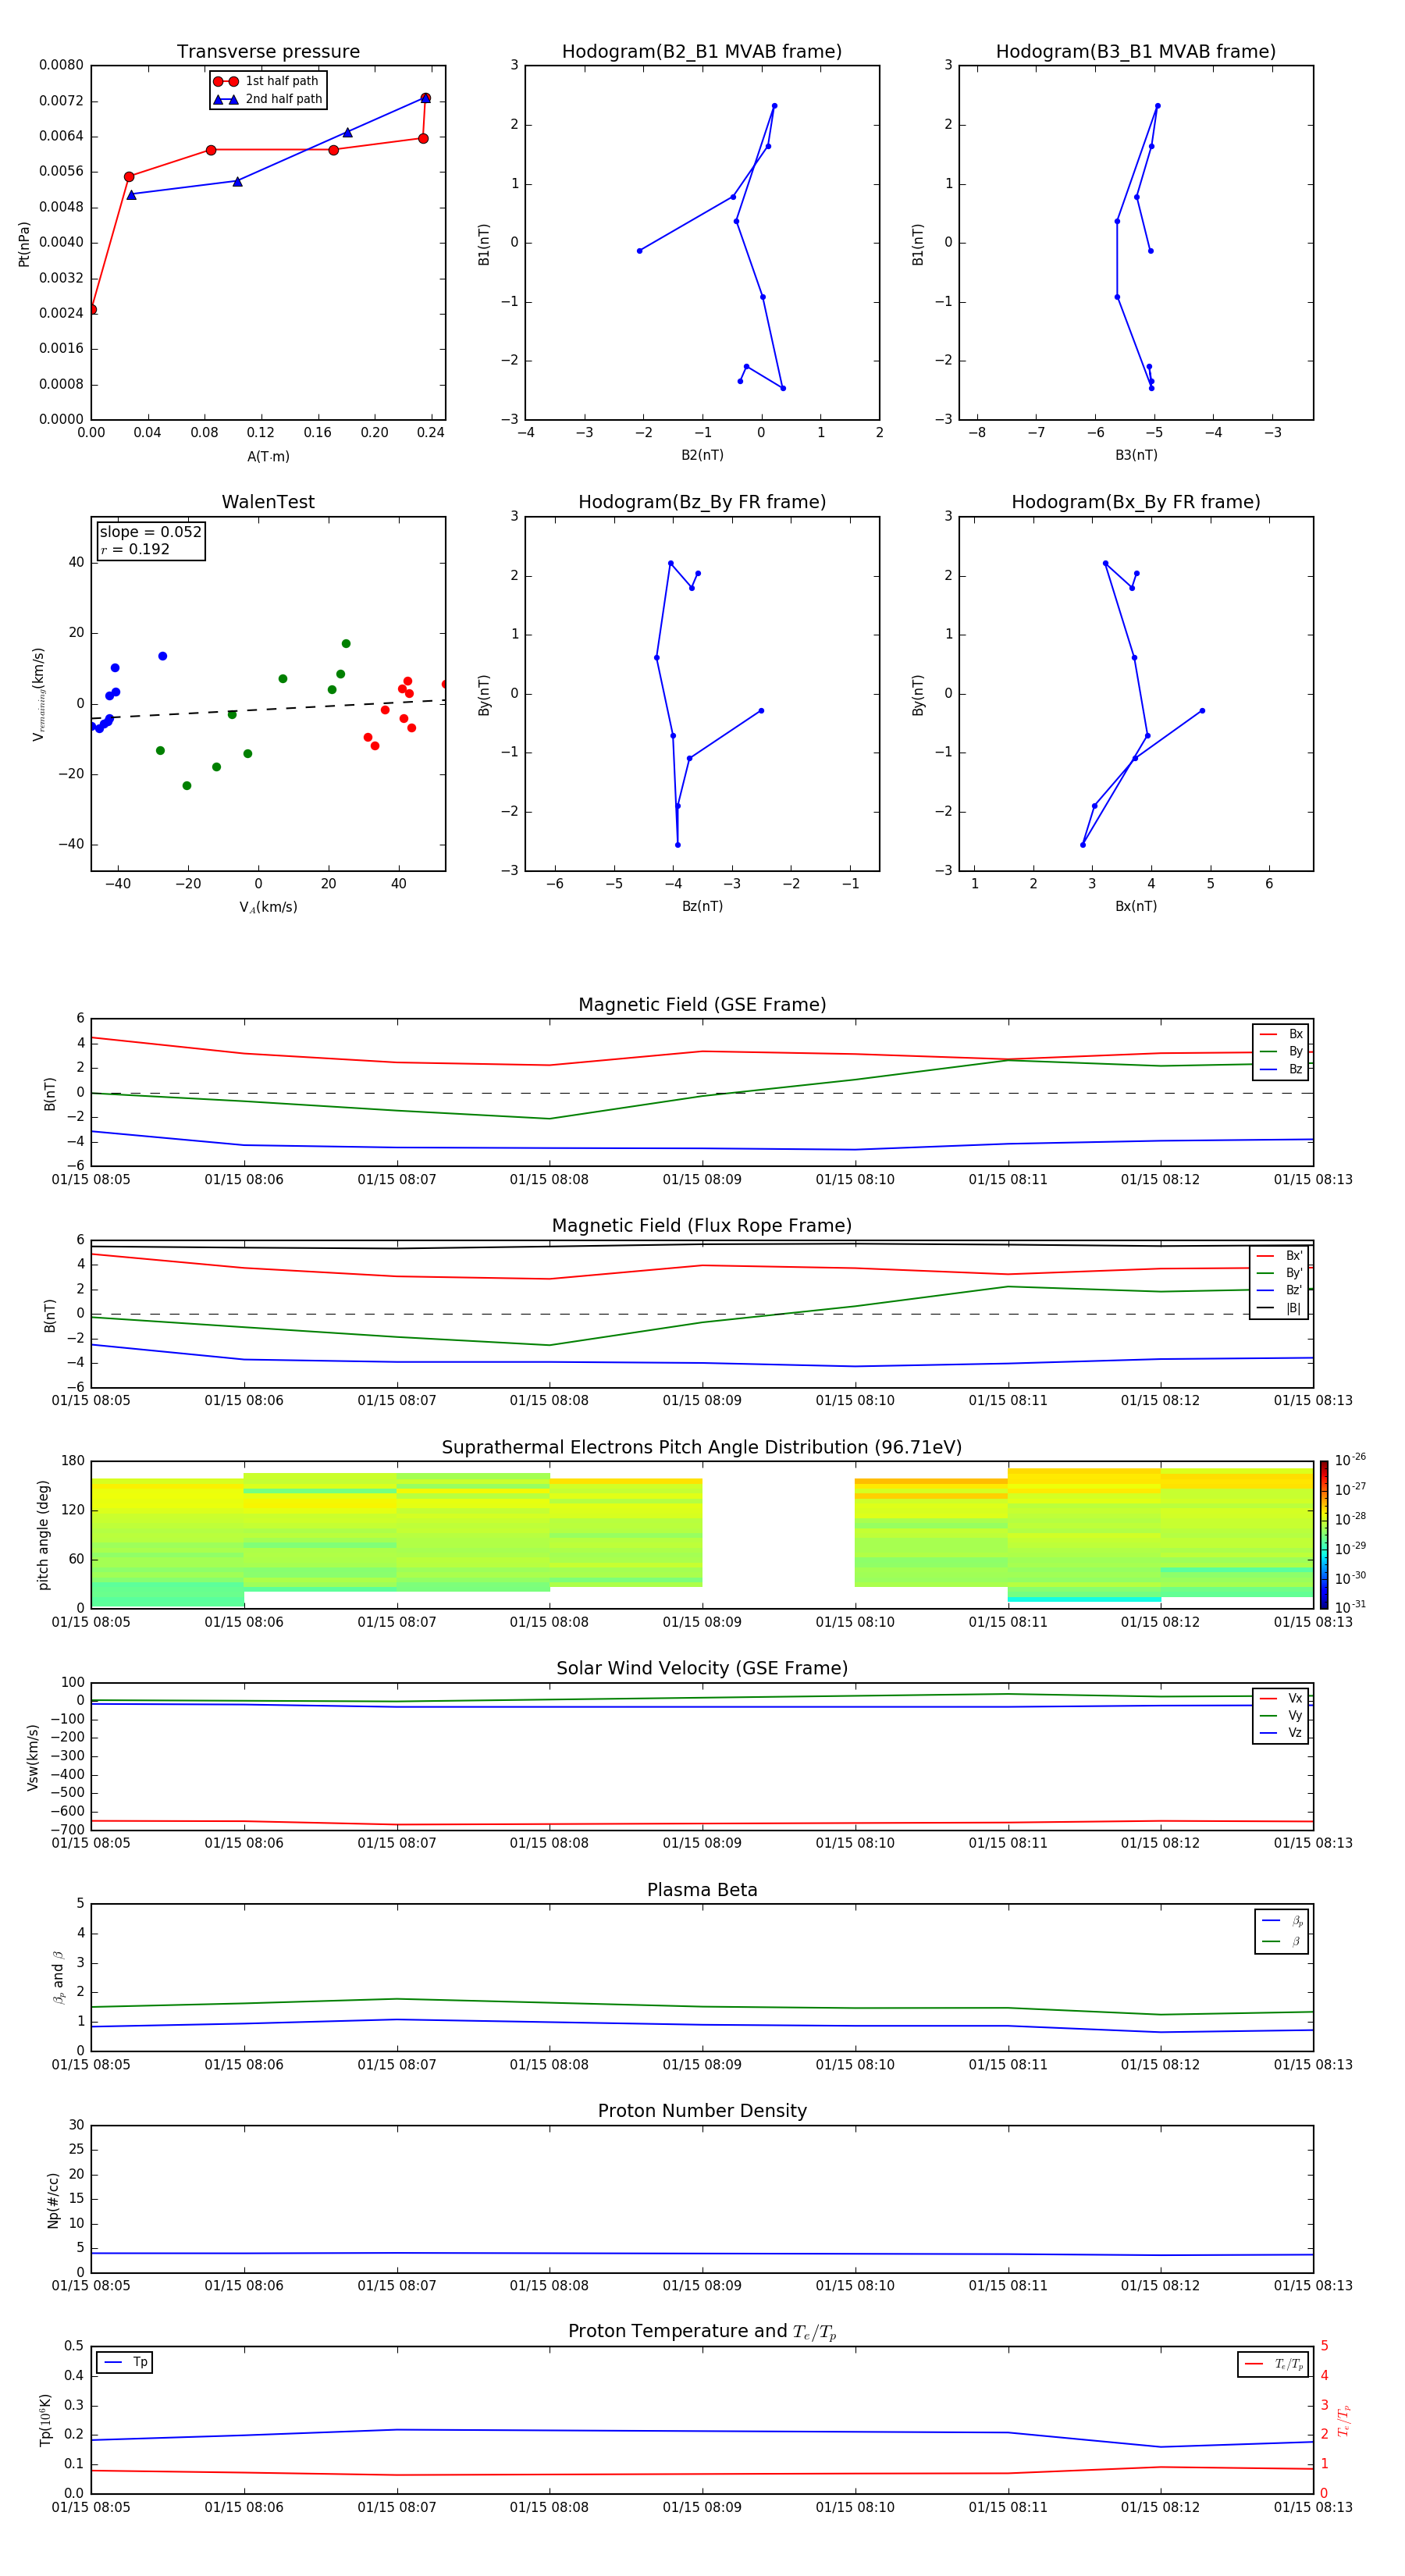Click the 'B2(nT)' x-axis label
1405x2576 pixels.
702,455
